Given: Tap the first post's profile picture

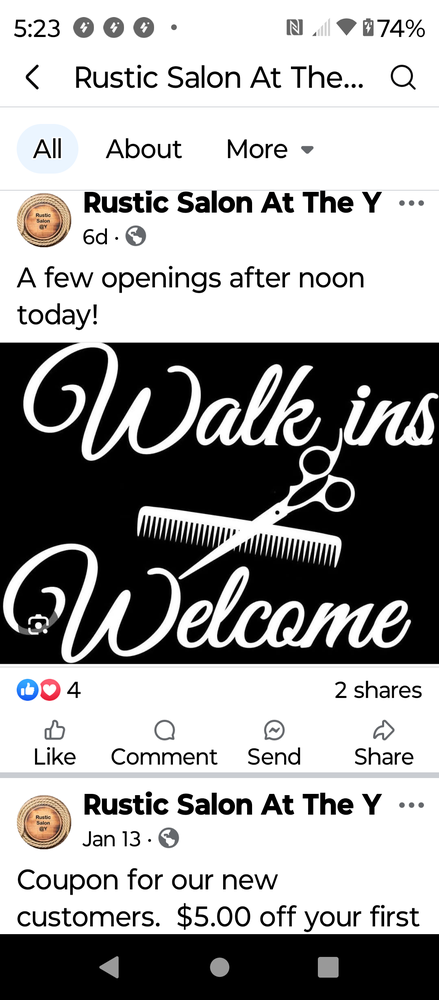Looking at the screenshot, I should [44, 219].
